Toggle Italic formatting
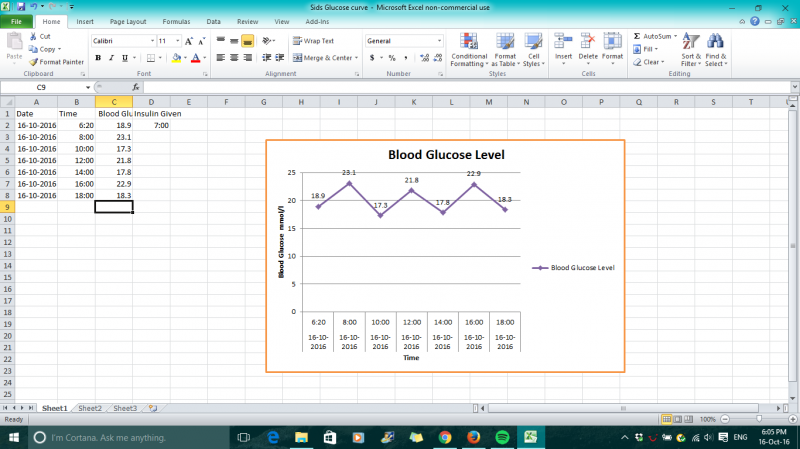This screenshot has width=800, height=449. (112, 58)
